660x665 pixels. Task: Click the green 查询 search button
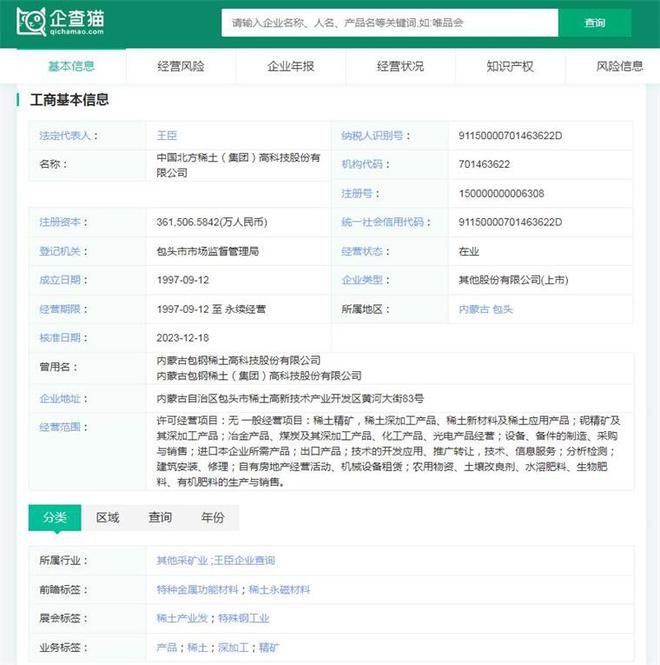(x=595, y=23)
